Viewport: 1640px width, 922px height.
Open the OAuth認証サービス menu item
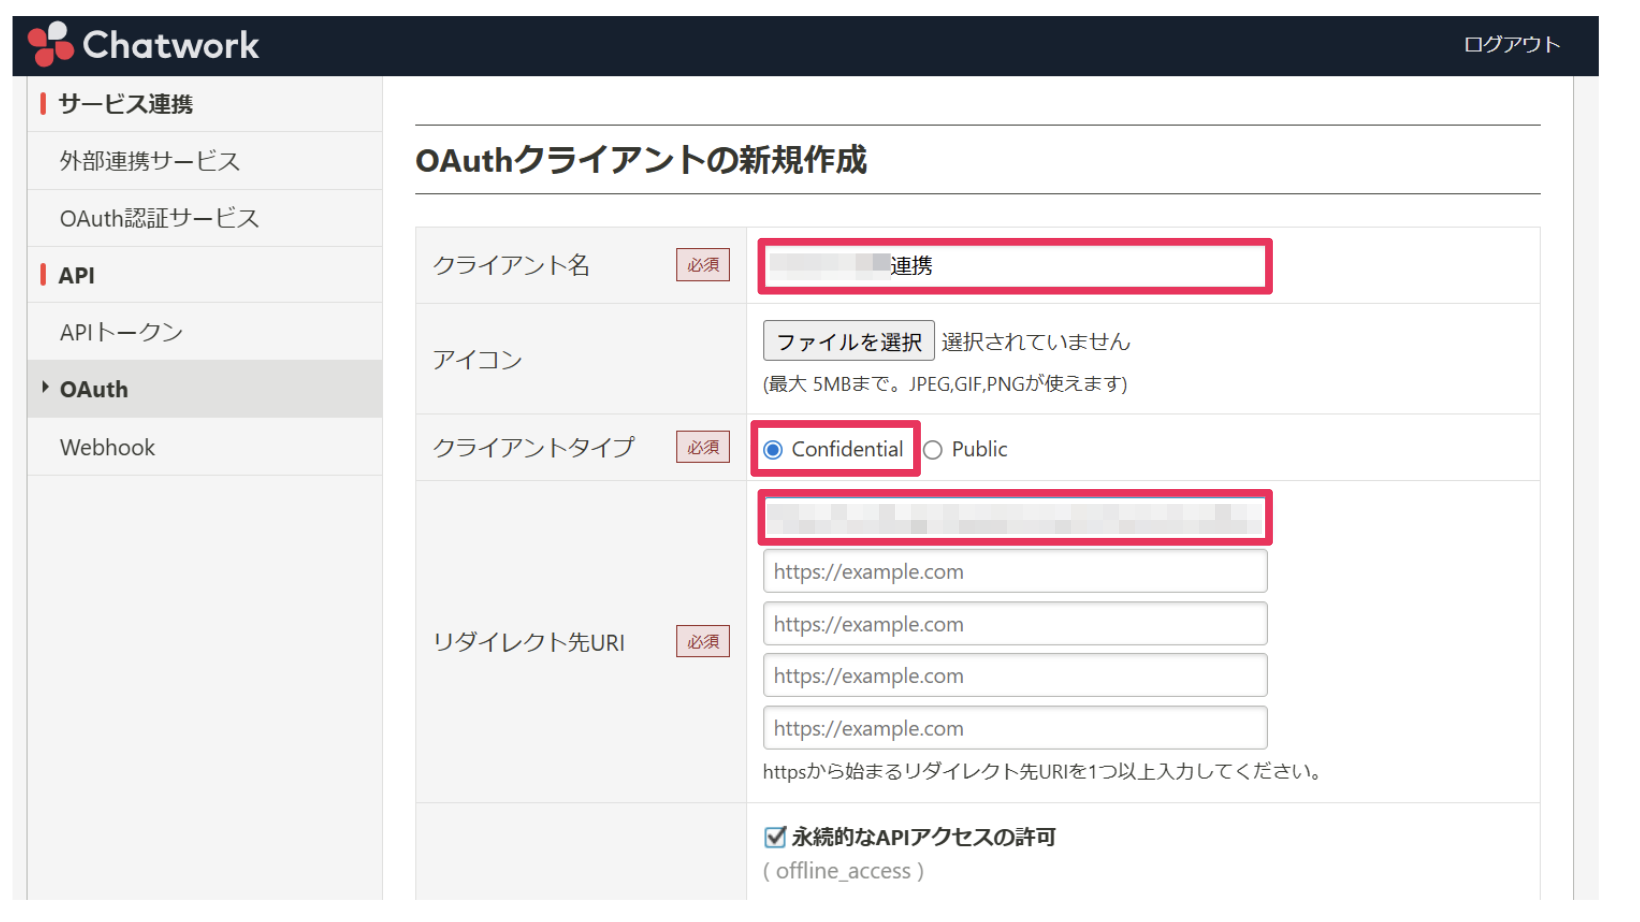(x=205, y=218)
